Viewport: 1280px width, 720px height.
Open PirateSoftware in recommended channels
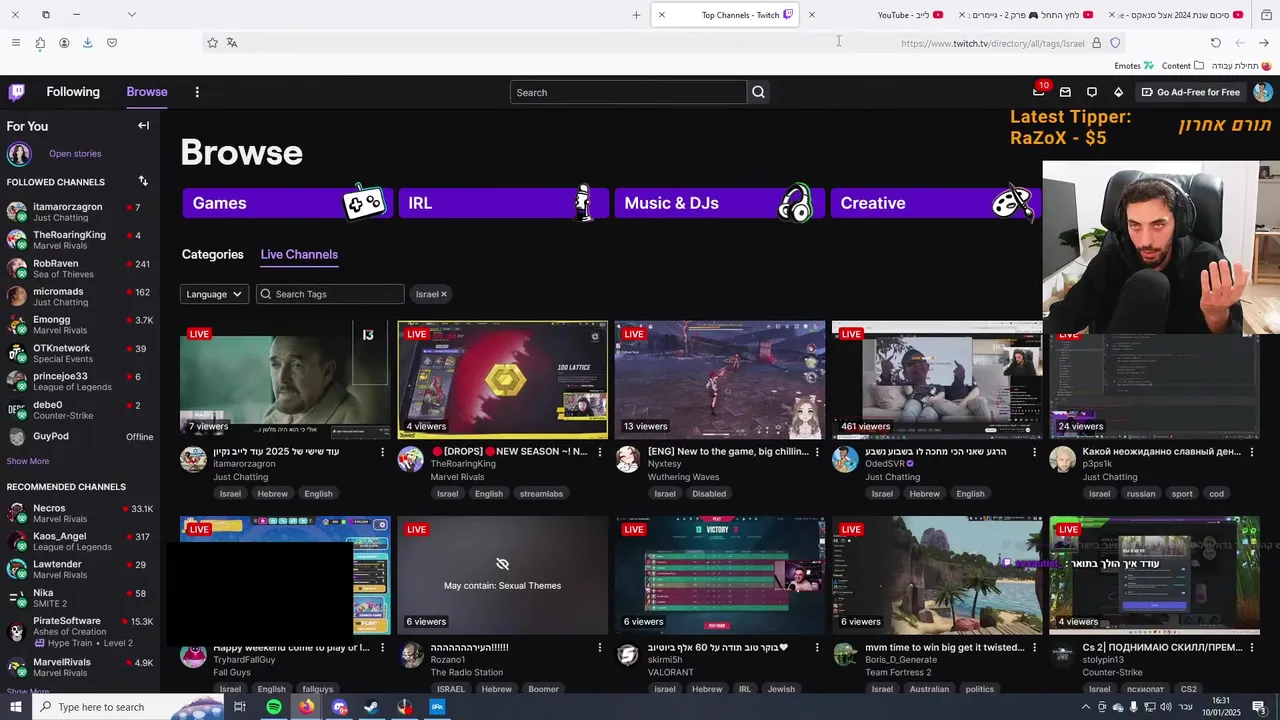point(80,631)
